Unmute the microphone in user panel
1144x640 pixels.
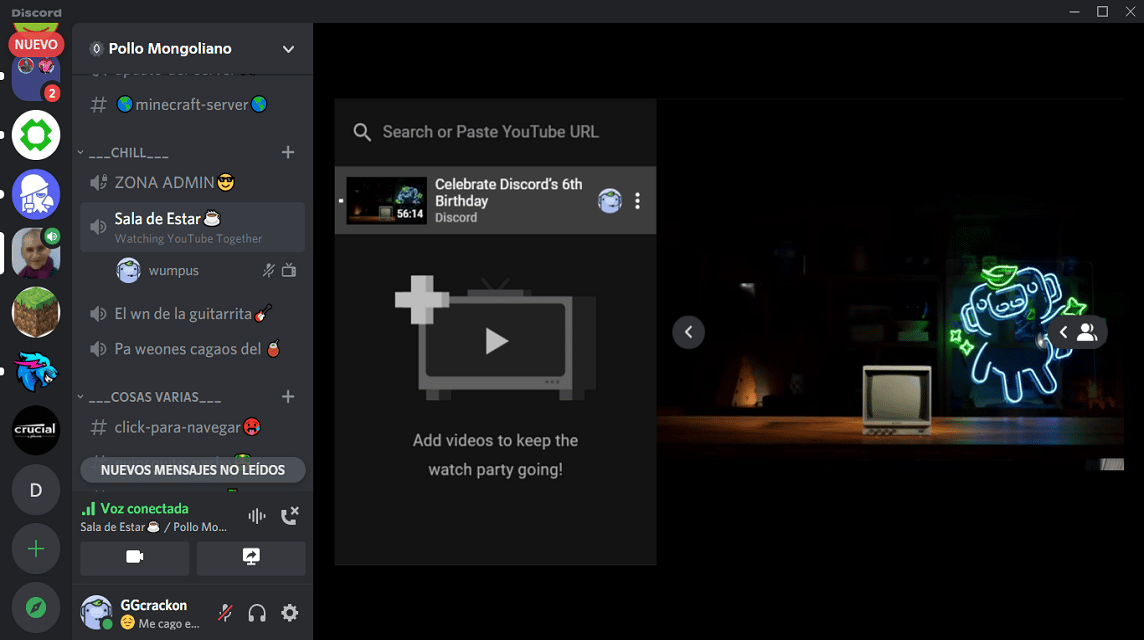click(225, 613)
